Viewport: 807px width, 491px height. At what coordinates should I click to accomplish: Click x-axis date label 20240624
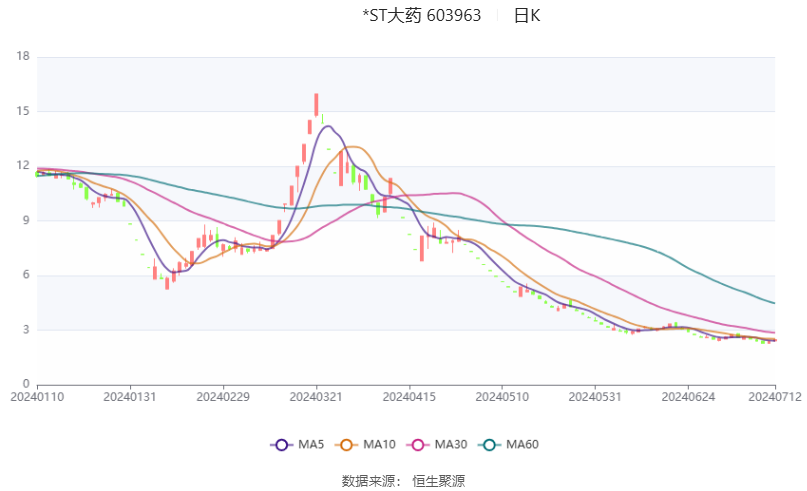[x=688, y=397]
